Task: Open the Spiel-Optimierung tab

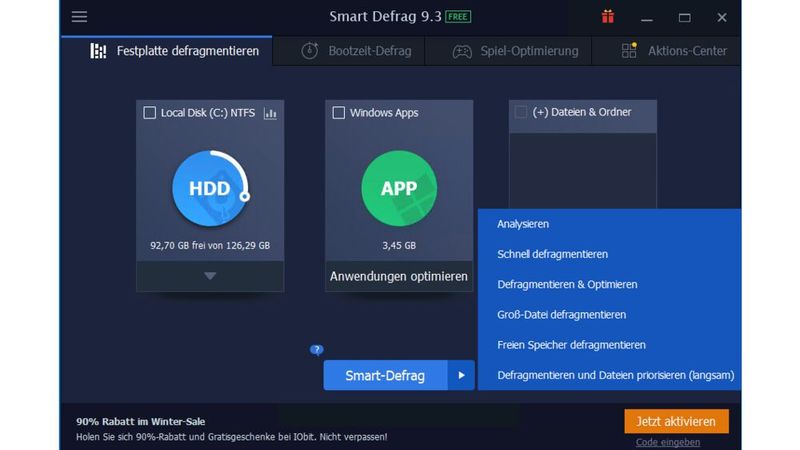Action: click(509, 51)
